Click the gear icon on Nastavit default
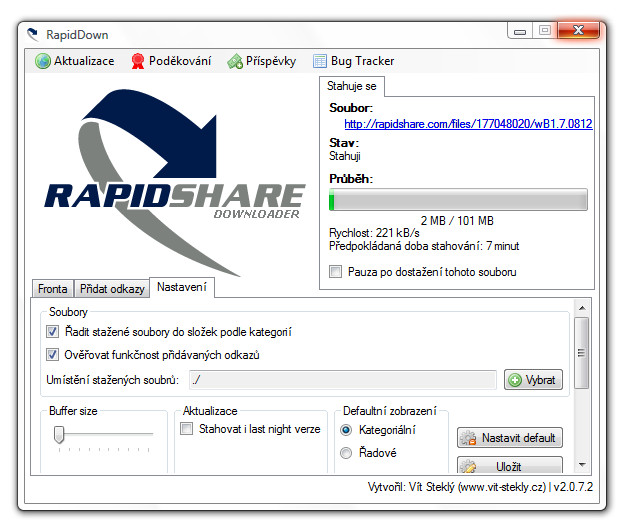625x527 pixels. 468,438
